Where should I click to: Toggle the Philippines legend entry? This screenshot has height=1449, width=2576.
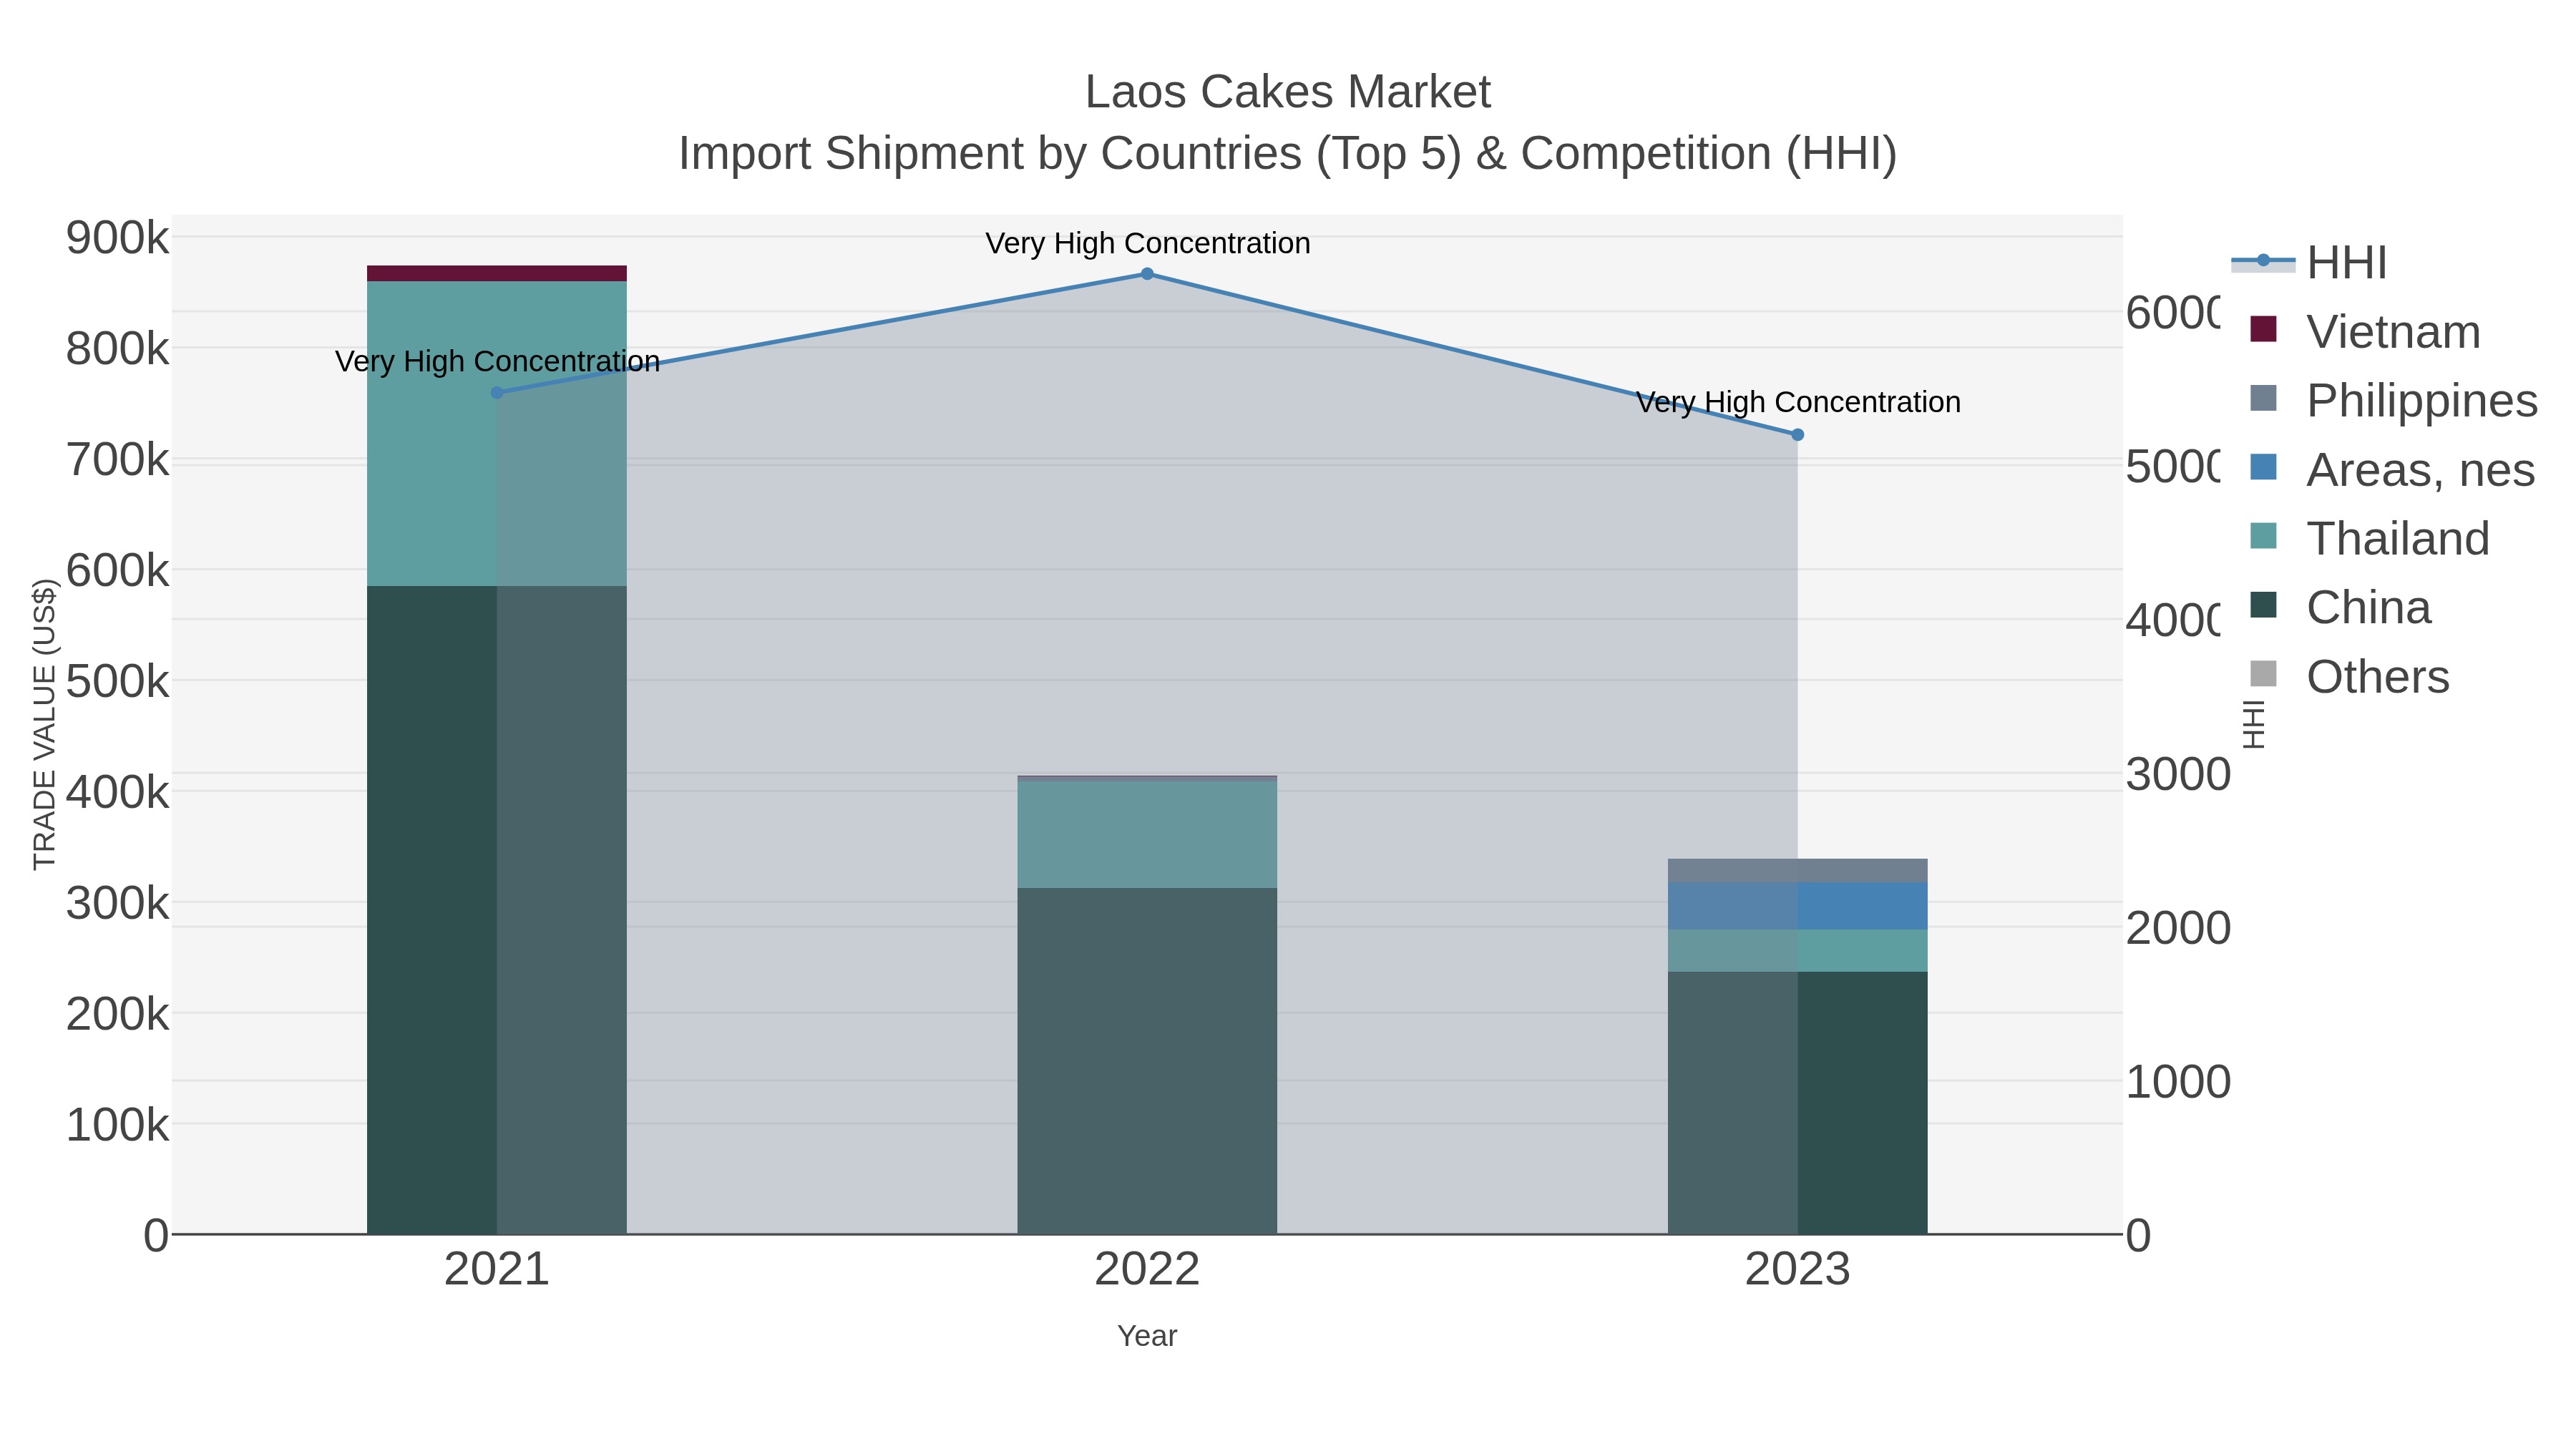[x=2393, y=400]
